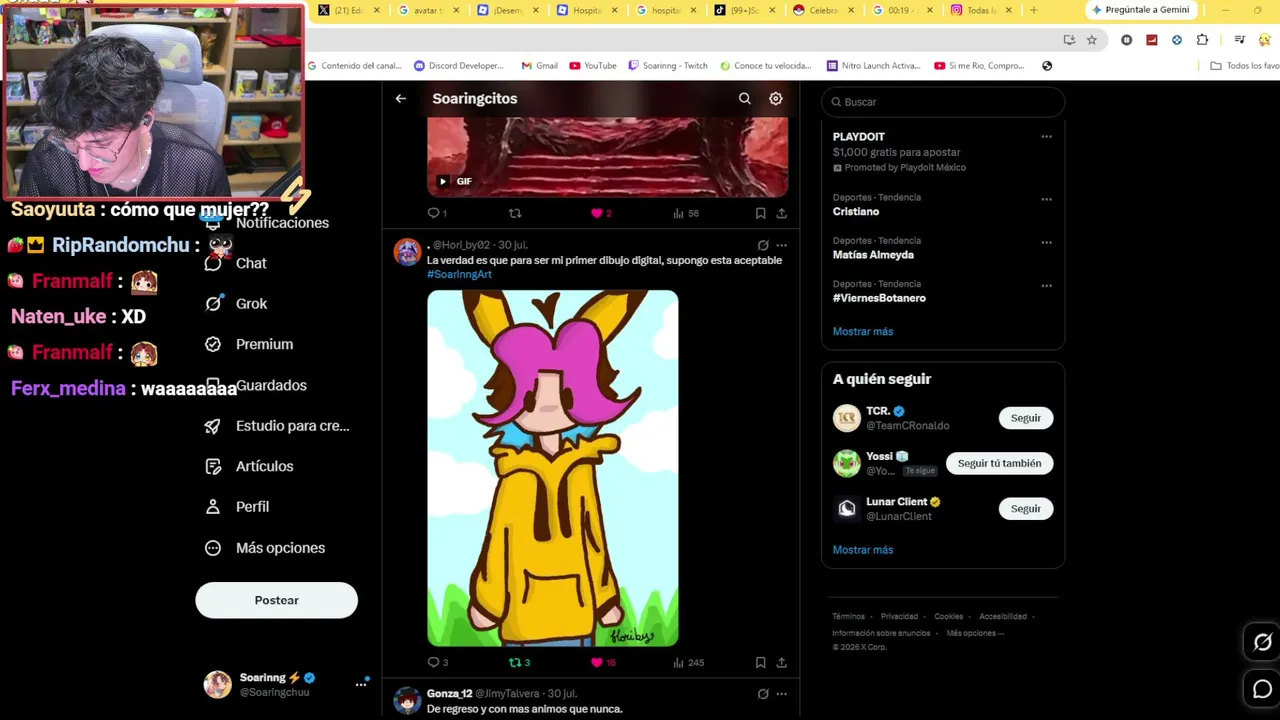Undo repost on the drawing post
Image resolution: width=1280 pixels, height=720 pixels.
pyautogui.click(x=519, y=662)
